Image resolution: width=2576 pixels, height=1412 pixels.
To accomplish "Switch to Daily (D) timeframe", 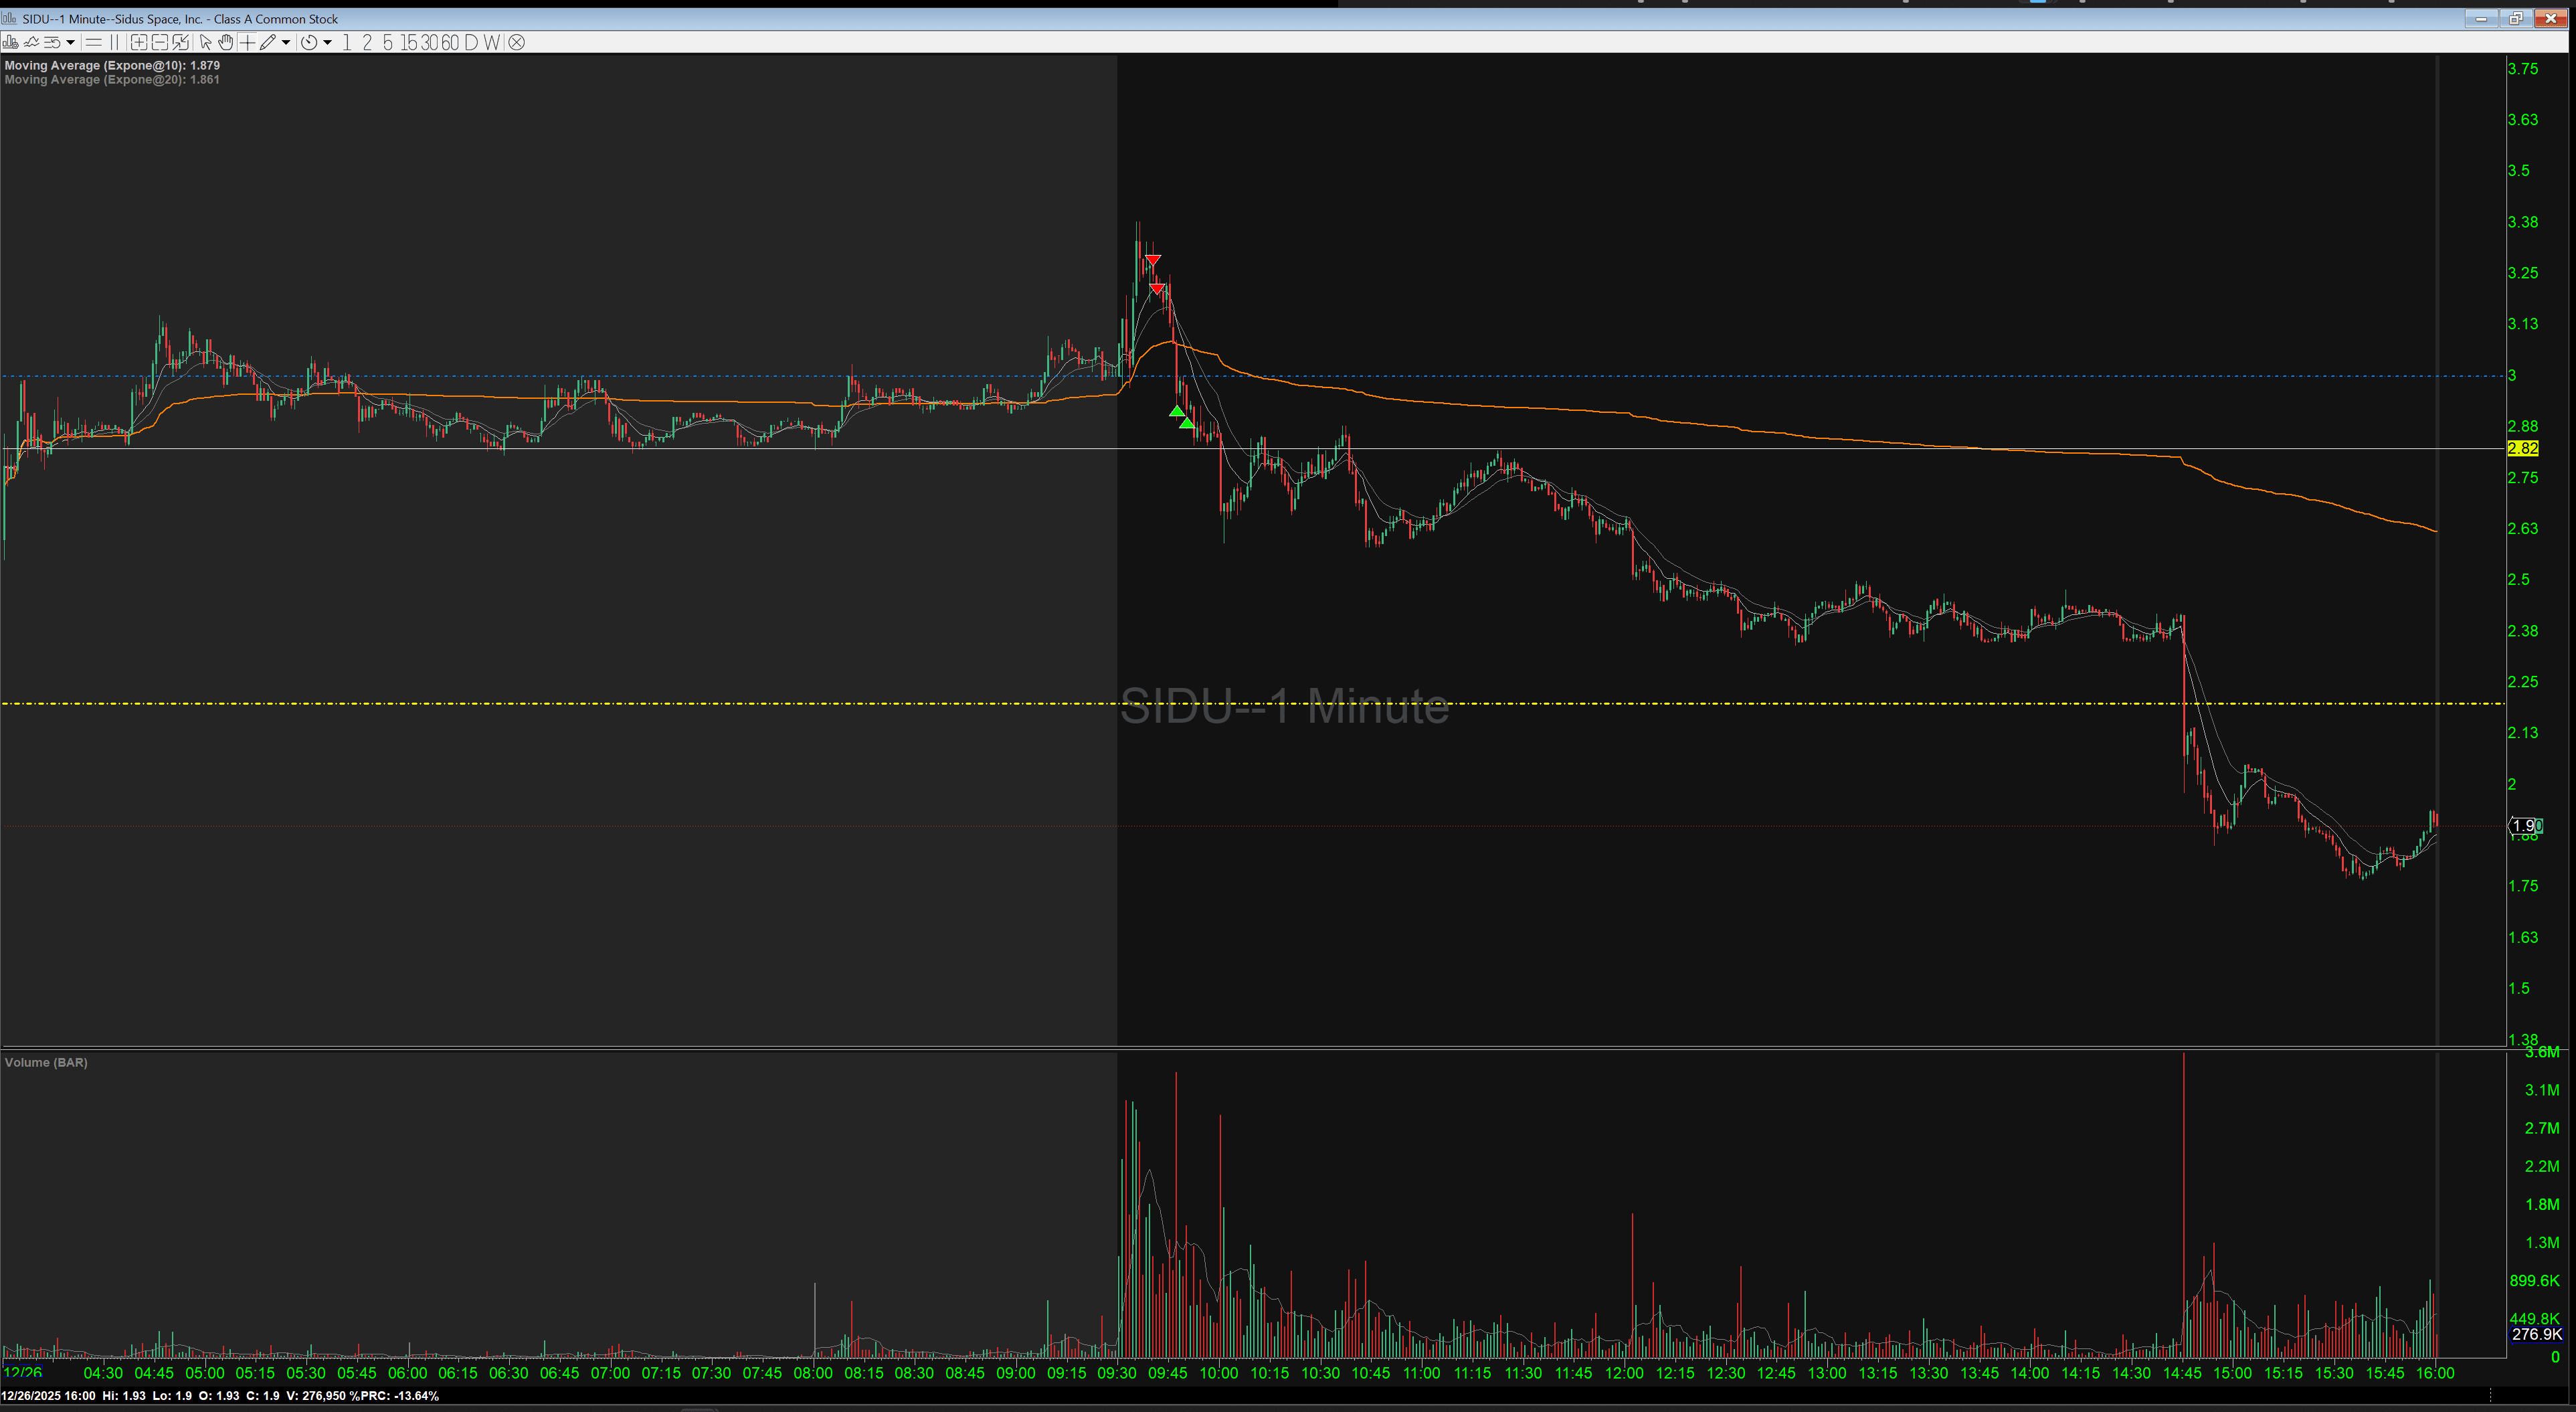I will click(471, 42).
